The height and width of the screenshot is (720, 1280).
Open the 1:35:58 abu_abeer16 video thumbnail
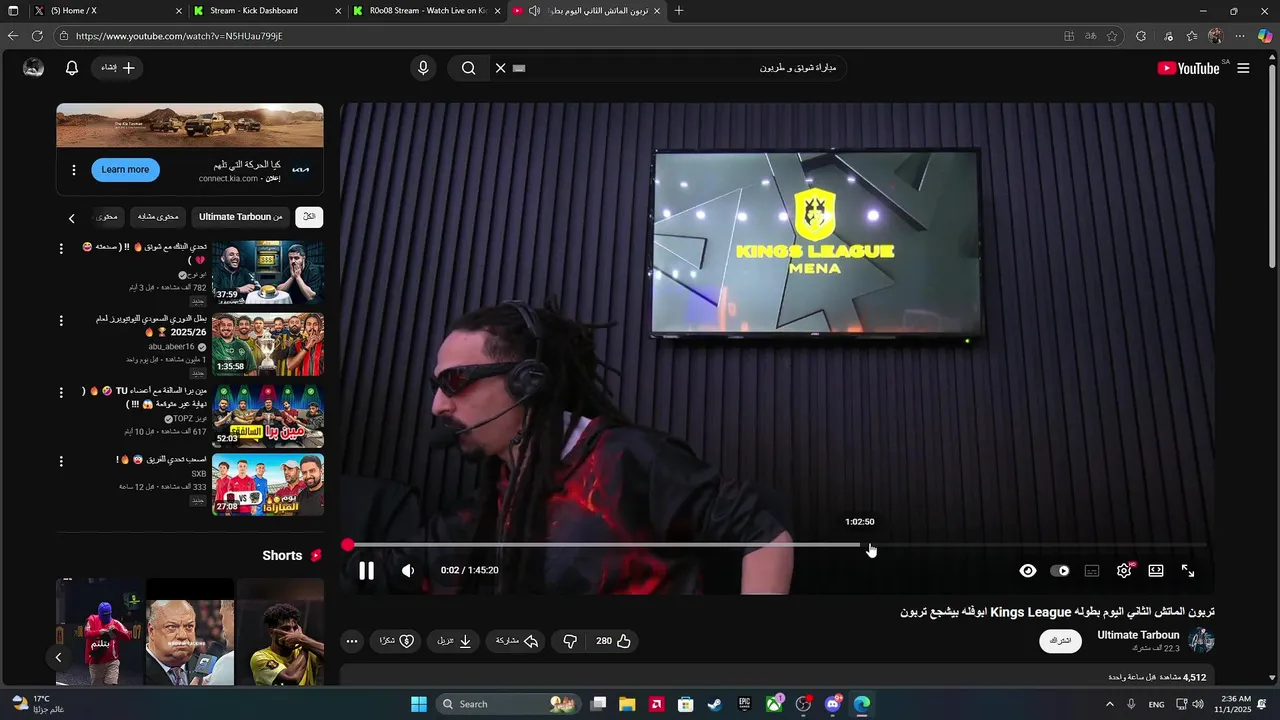tap(267, 344)
